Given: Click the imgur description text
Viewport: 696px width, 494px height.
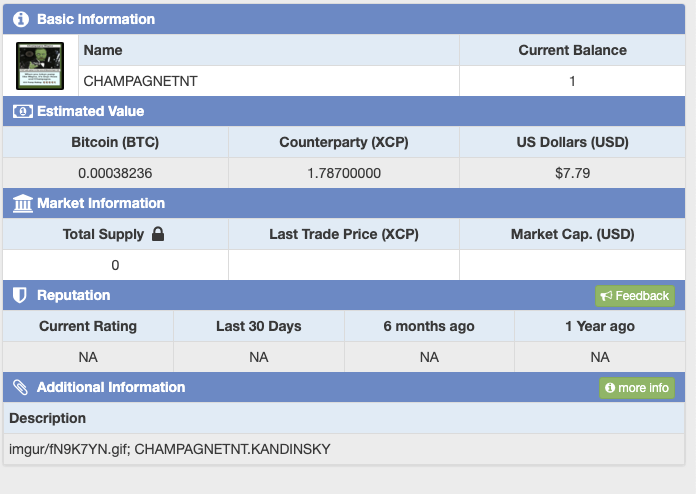Looking at the screenshot, I should click(x=169, y=449).
